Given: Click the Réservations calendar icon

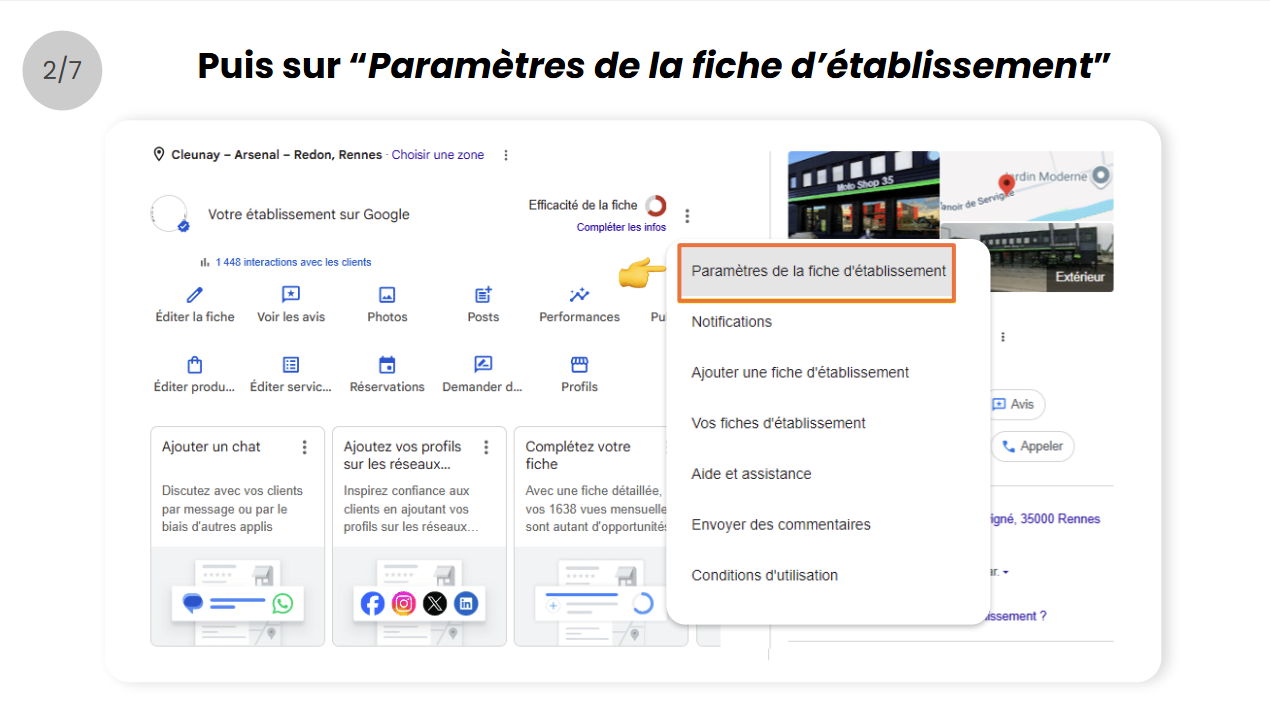Looking at the screenshot, I should (x=387, y=365).
